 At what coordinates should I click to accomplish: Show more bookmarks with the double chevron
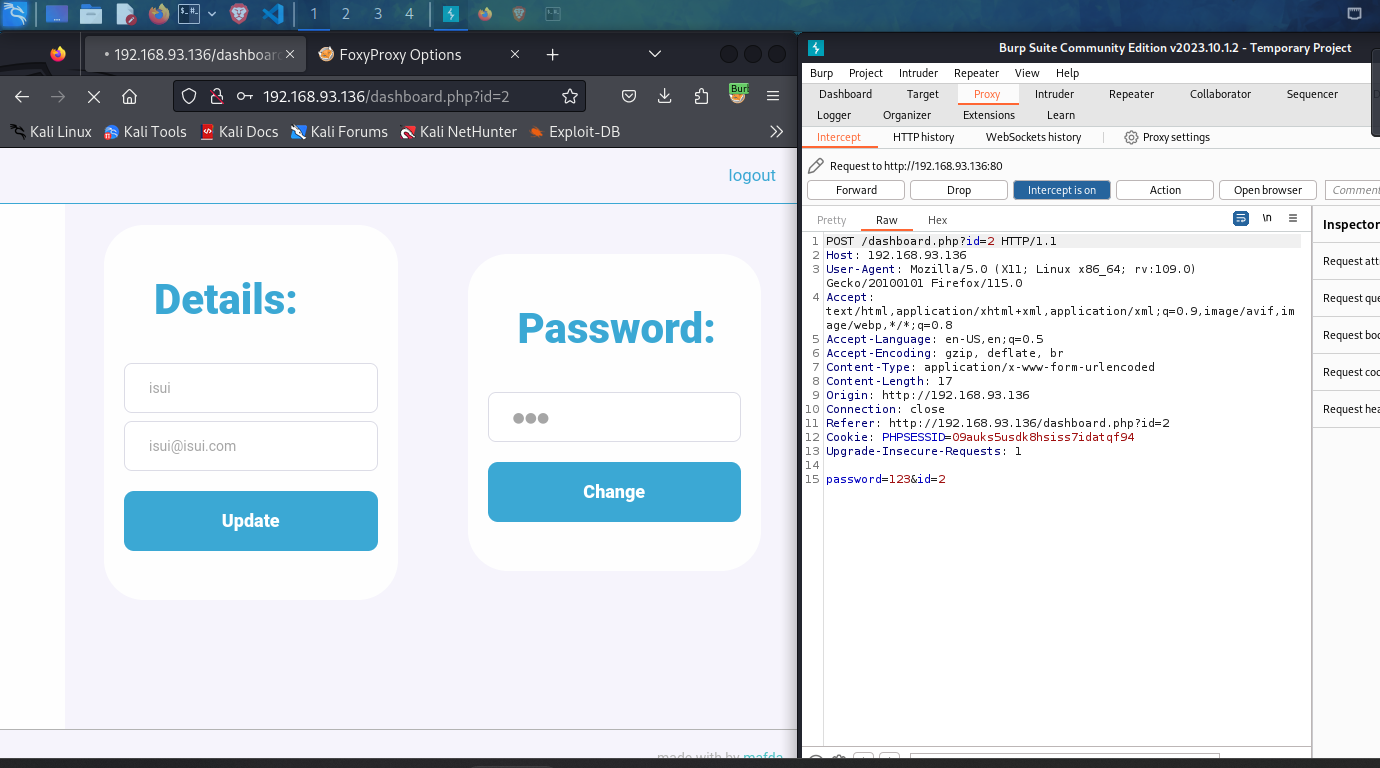(776, 132)
